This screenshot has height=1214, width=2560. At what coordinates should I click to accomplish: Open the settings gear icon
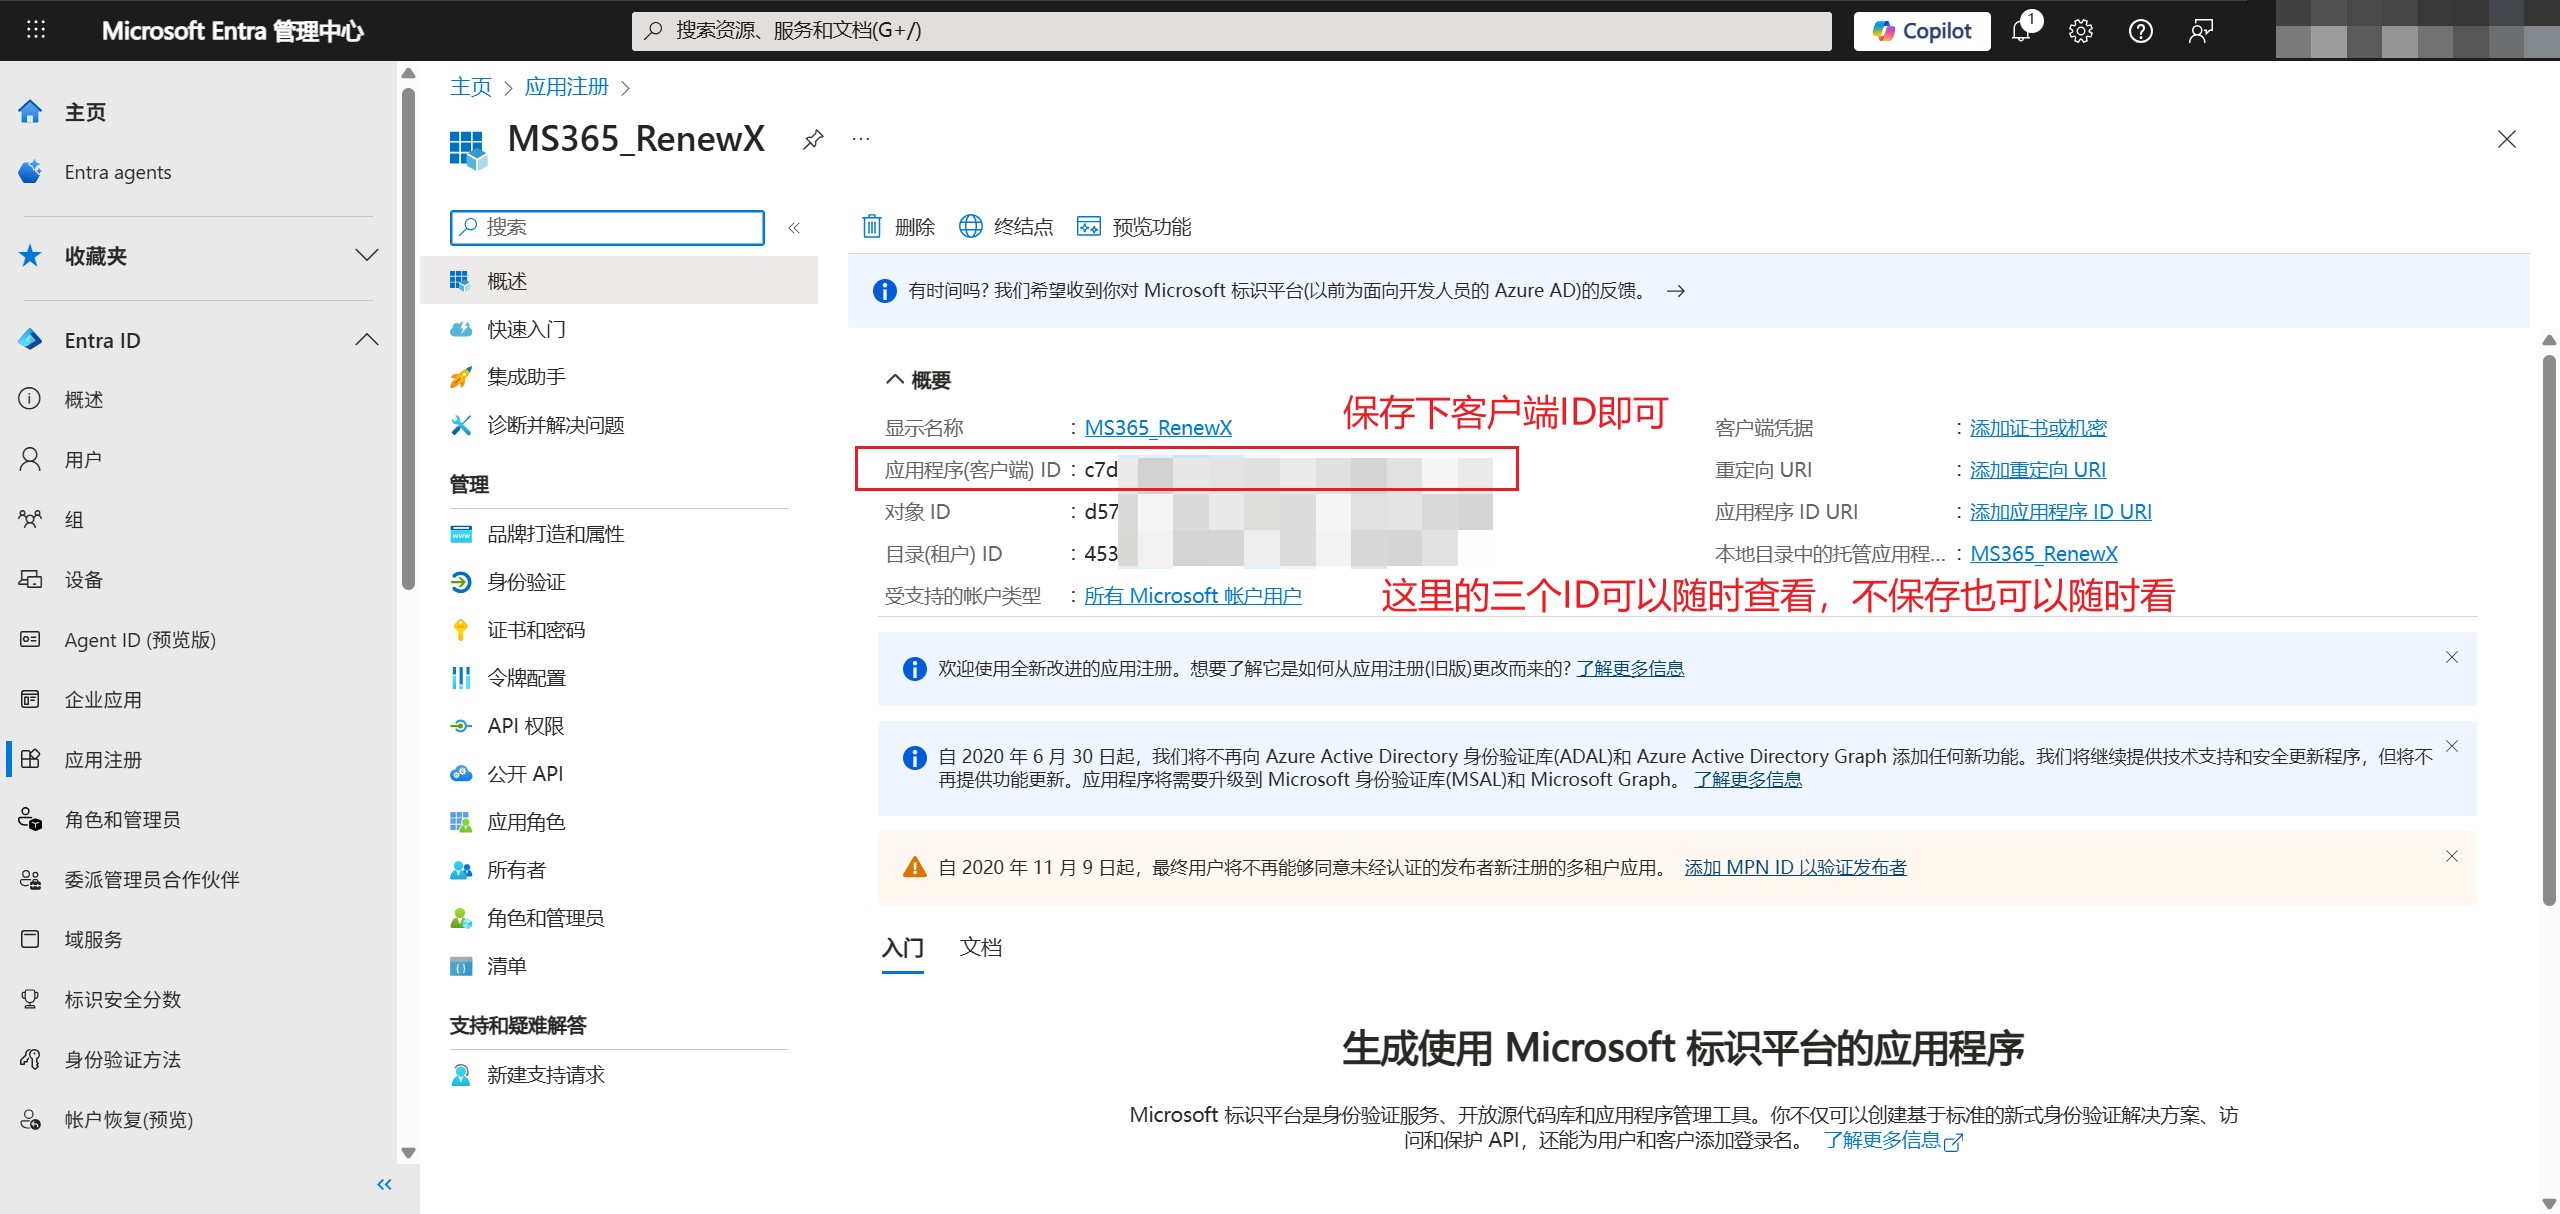pyautogui.click(x=2081, y=31)
